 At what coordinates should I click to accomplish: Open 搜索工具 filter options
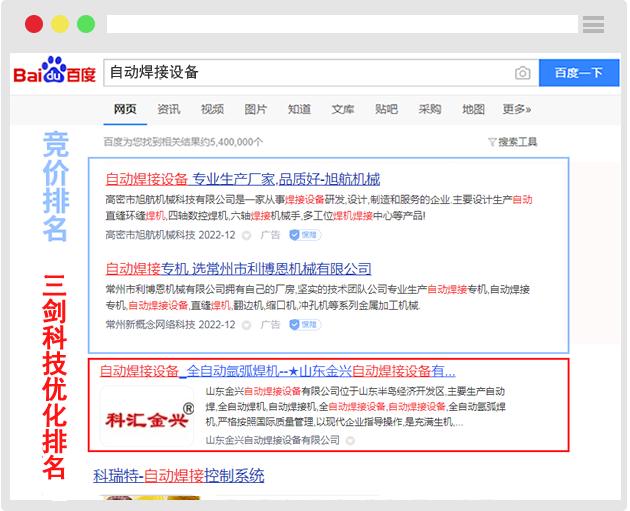coord(513,142)
